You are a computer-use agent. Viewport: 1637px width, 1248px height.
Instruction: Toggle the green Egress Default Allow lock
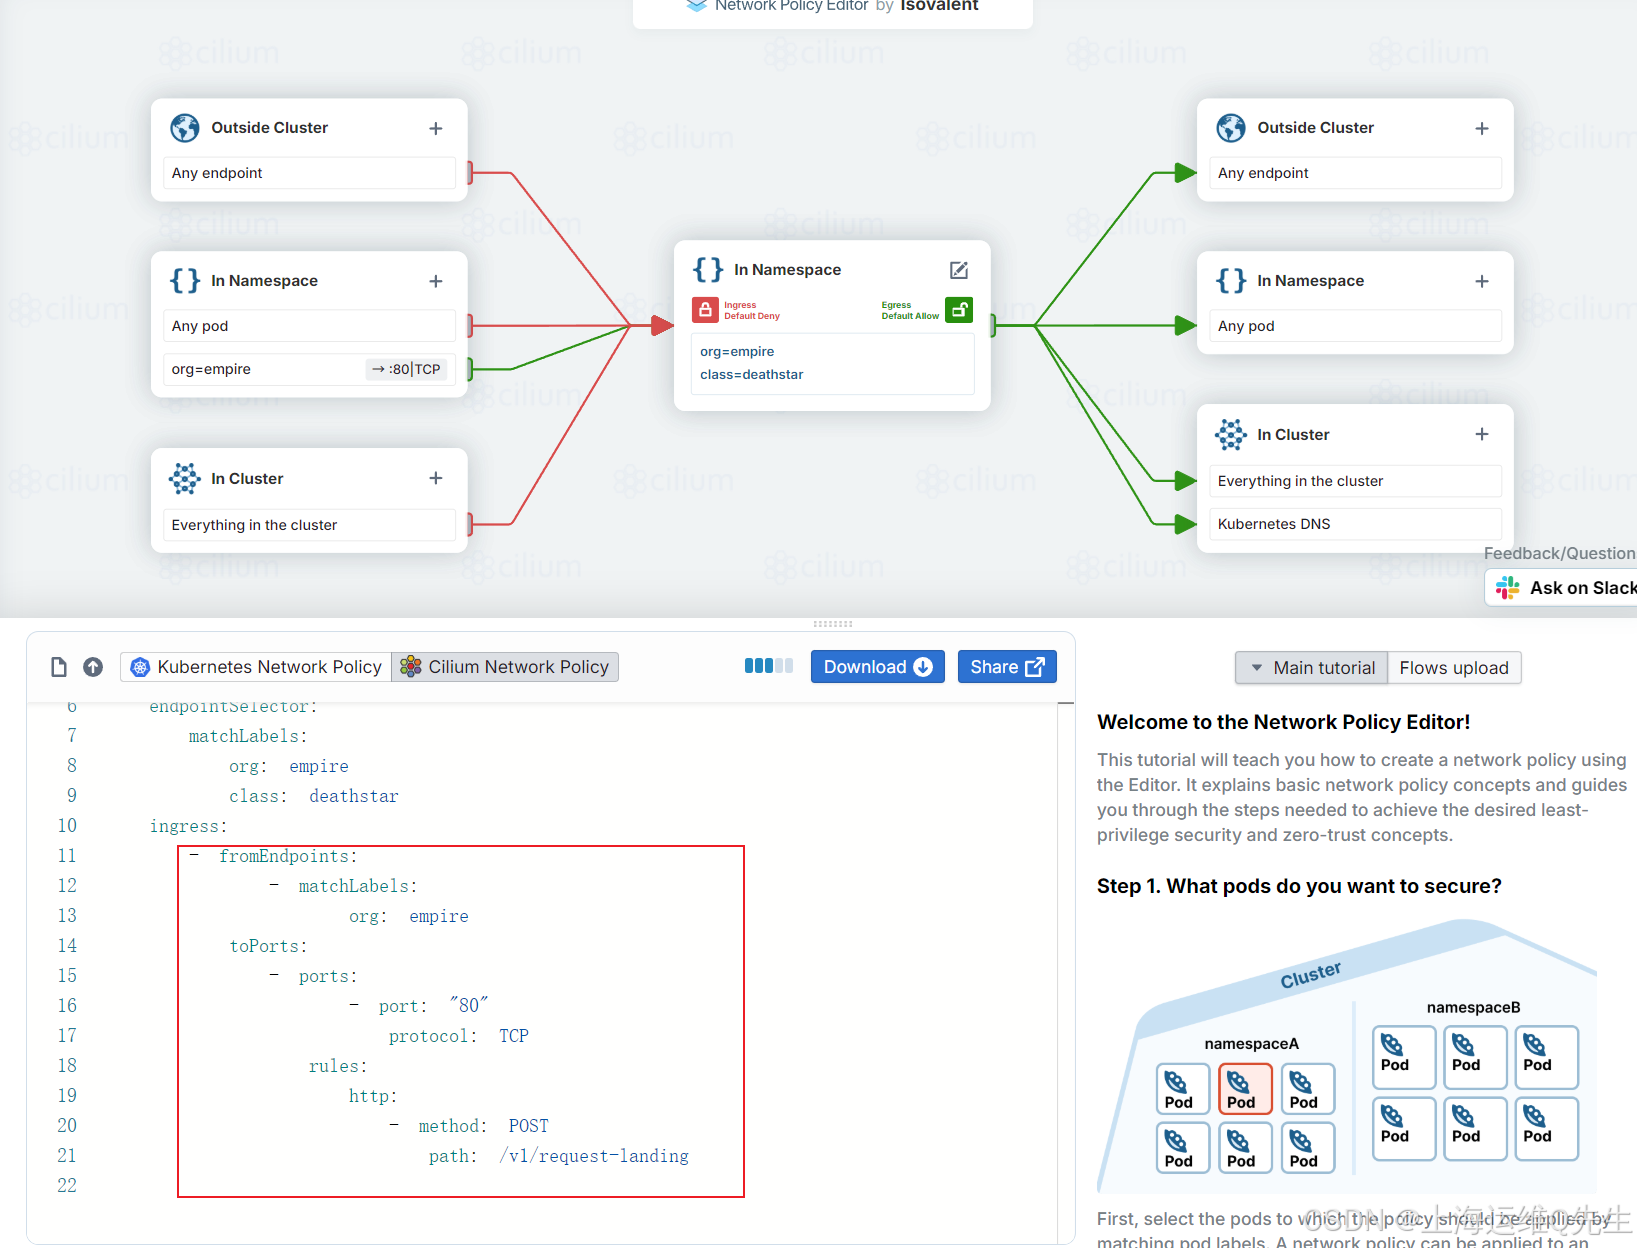959,310
